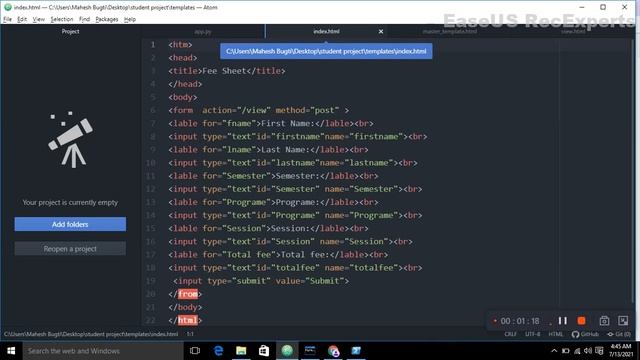Open network settings from tray icon
The width and height of the screenshot is (640, 360).
(577, 351)
